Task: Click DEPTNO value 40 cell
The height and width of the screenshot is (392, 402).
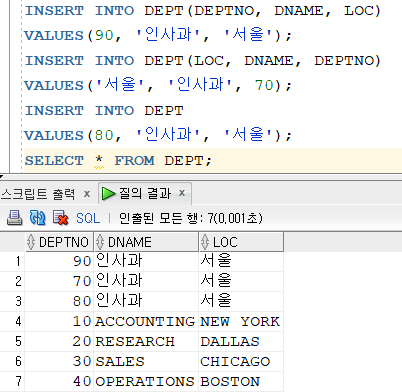Action: 59,381
